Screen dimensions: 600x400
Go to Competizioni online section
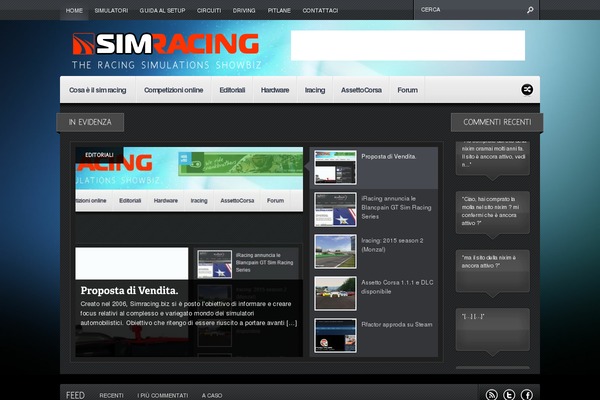click(x=173, y=90)
